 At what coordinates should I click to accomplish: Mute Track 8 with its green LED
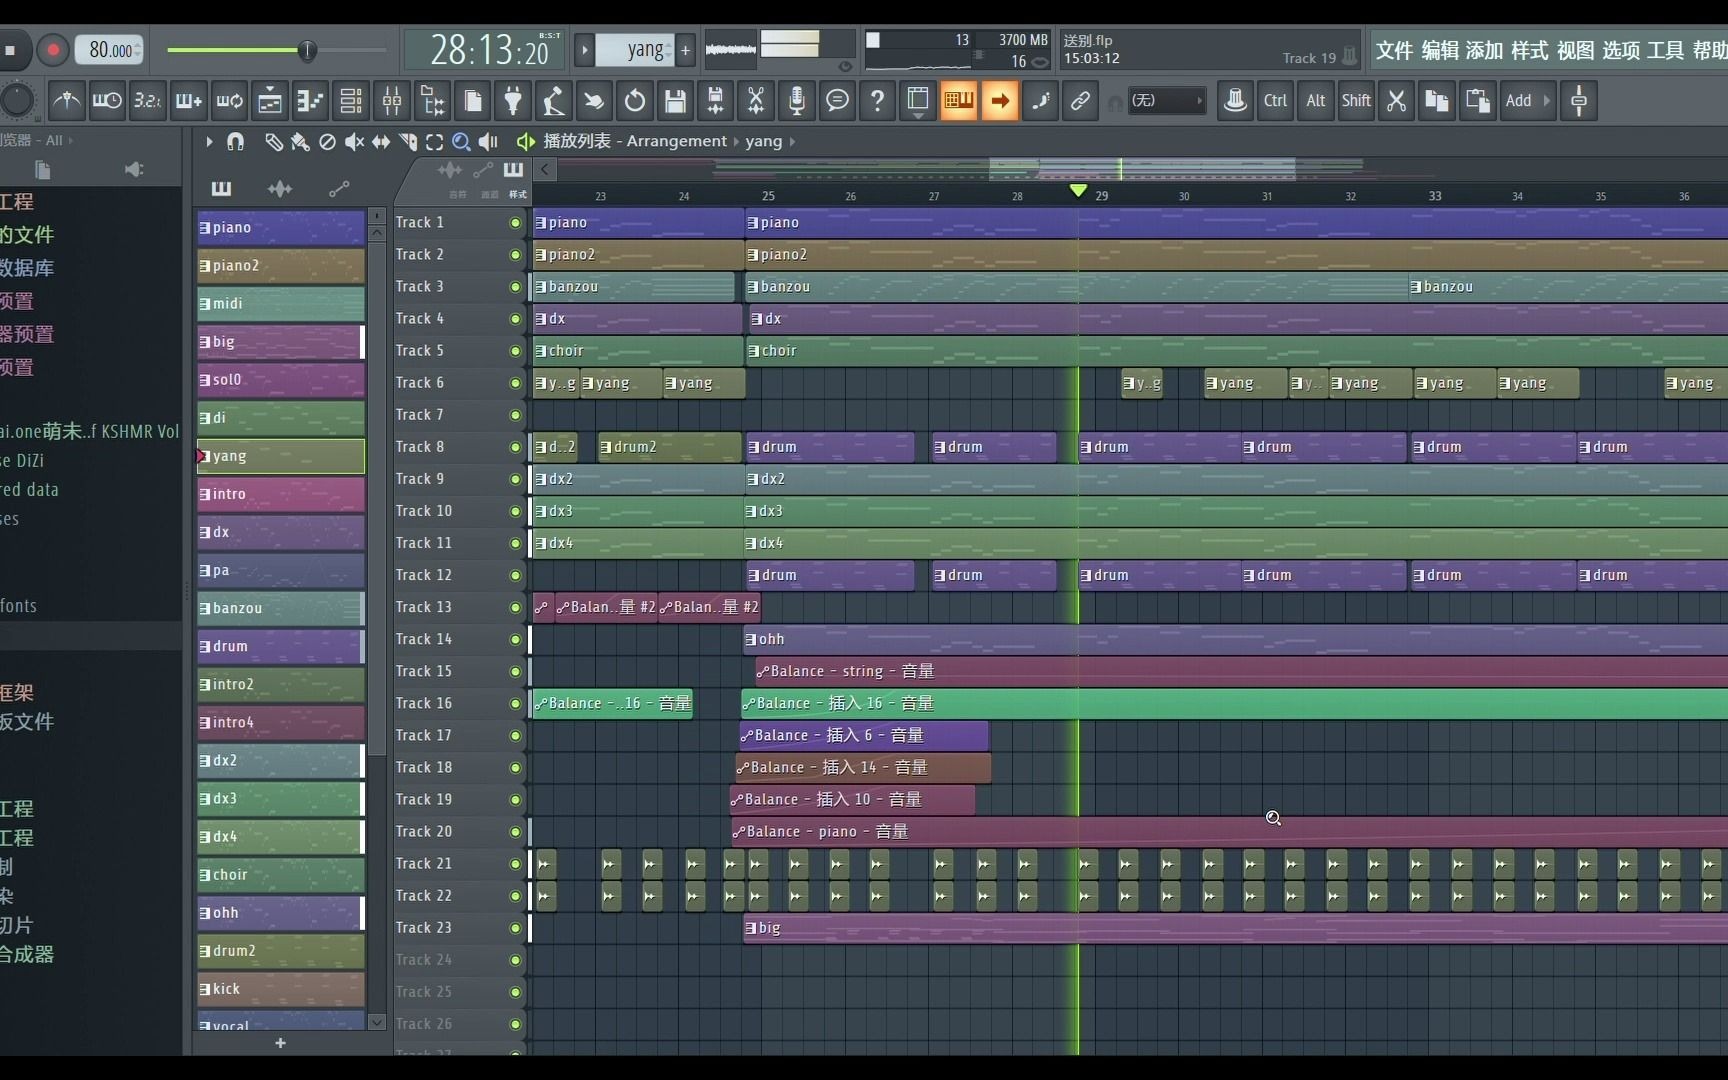[x=516, y=447]
